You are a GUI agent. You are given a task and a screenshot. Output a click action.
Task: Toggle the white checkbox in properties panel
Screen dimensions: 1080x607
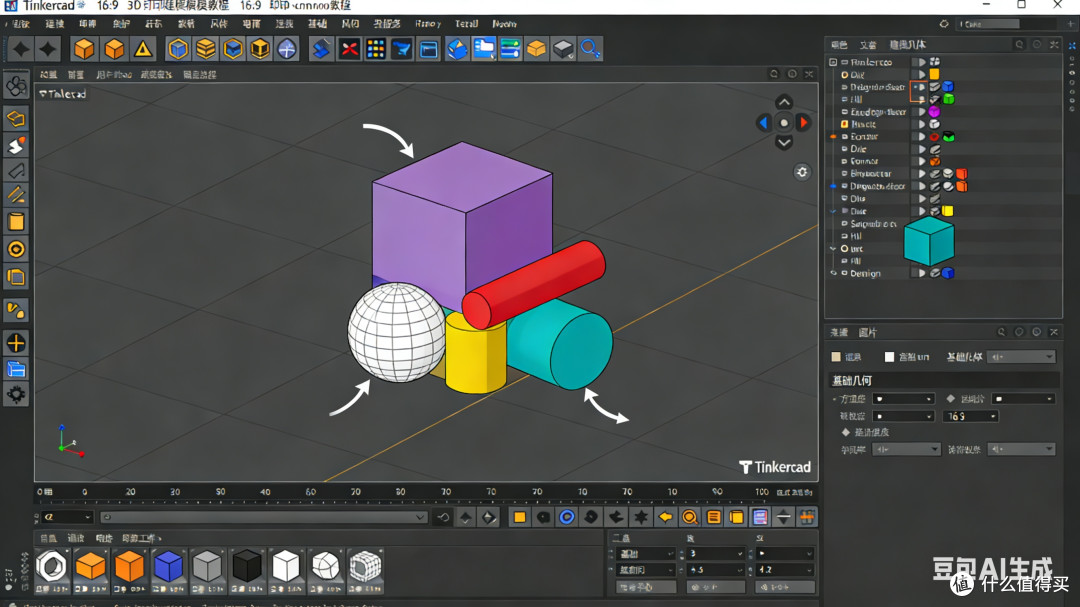click(x=889, y=357)
